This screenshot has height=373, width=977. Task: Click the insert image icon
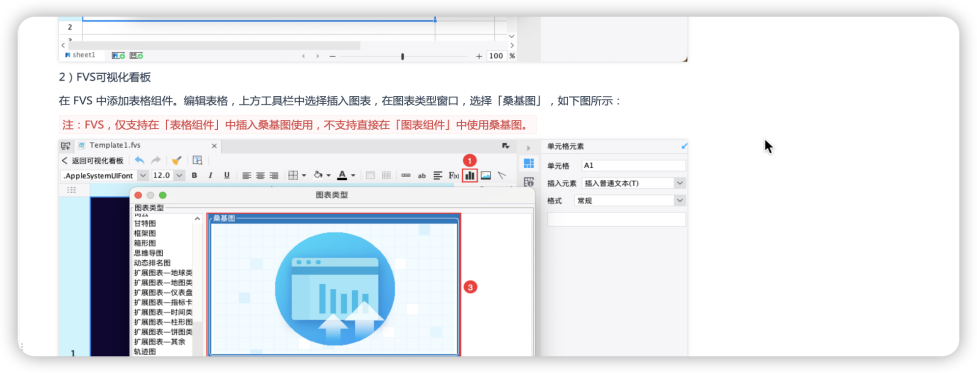(486, 176)
